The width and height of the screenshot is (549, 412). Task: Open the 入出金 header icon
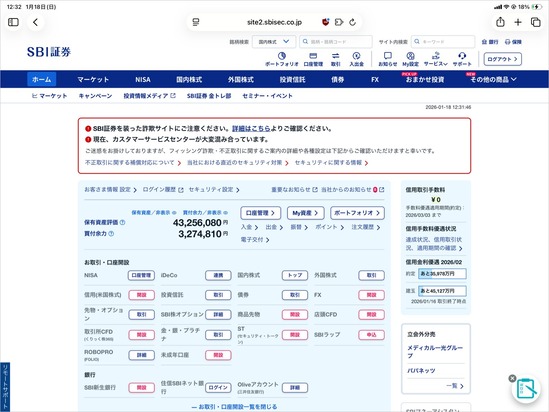point(356,59)
